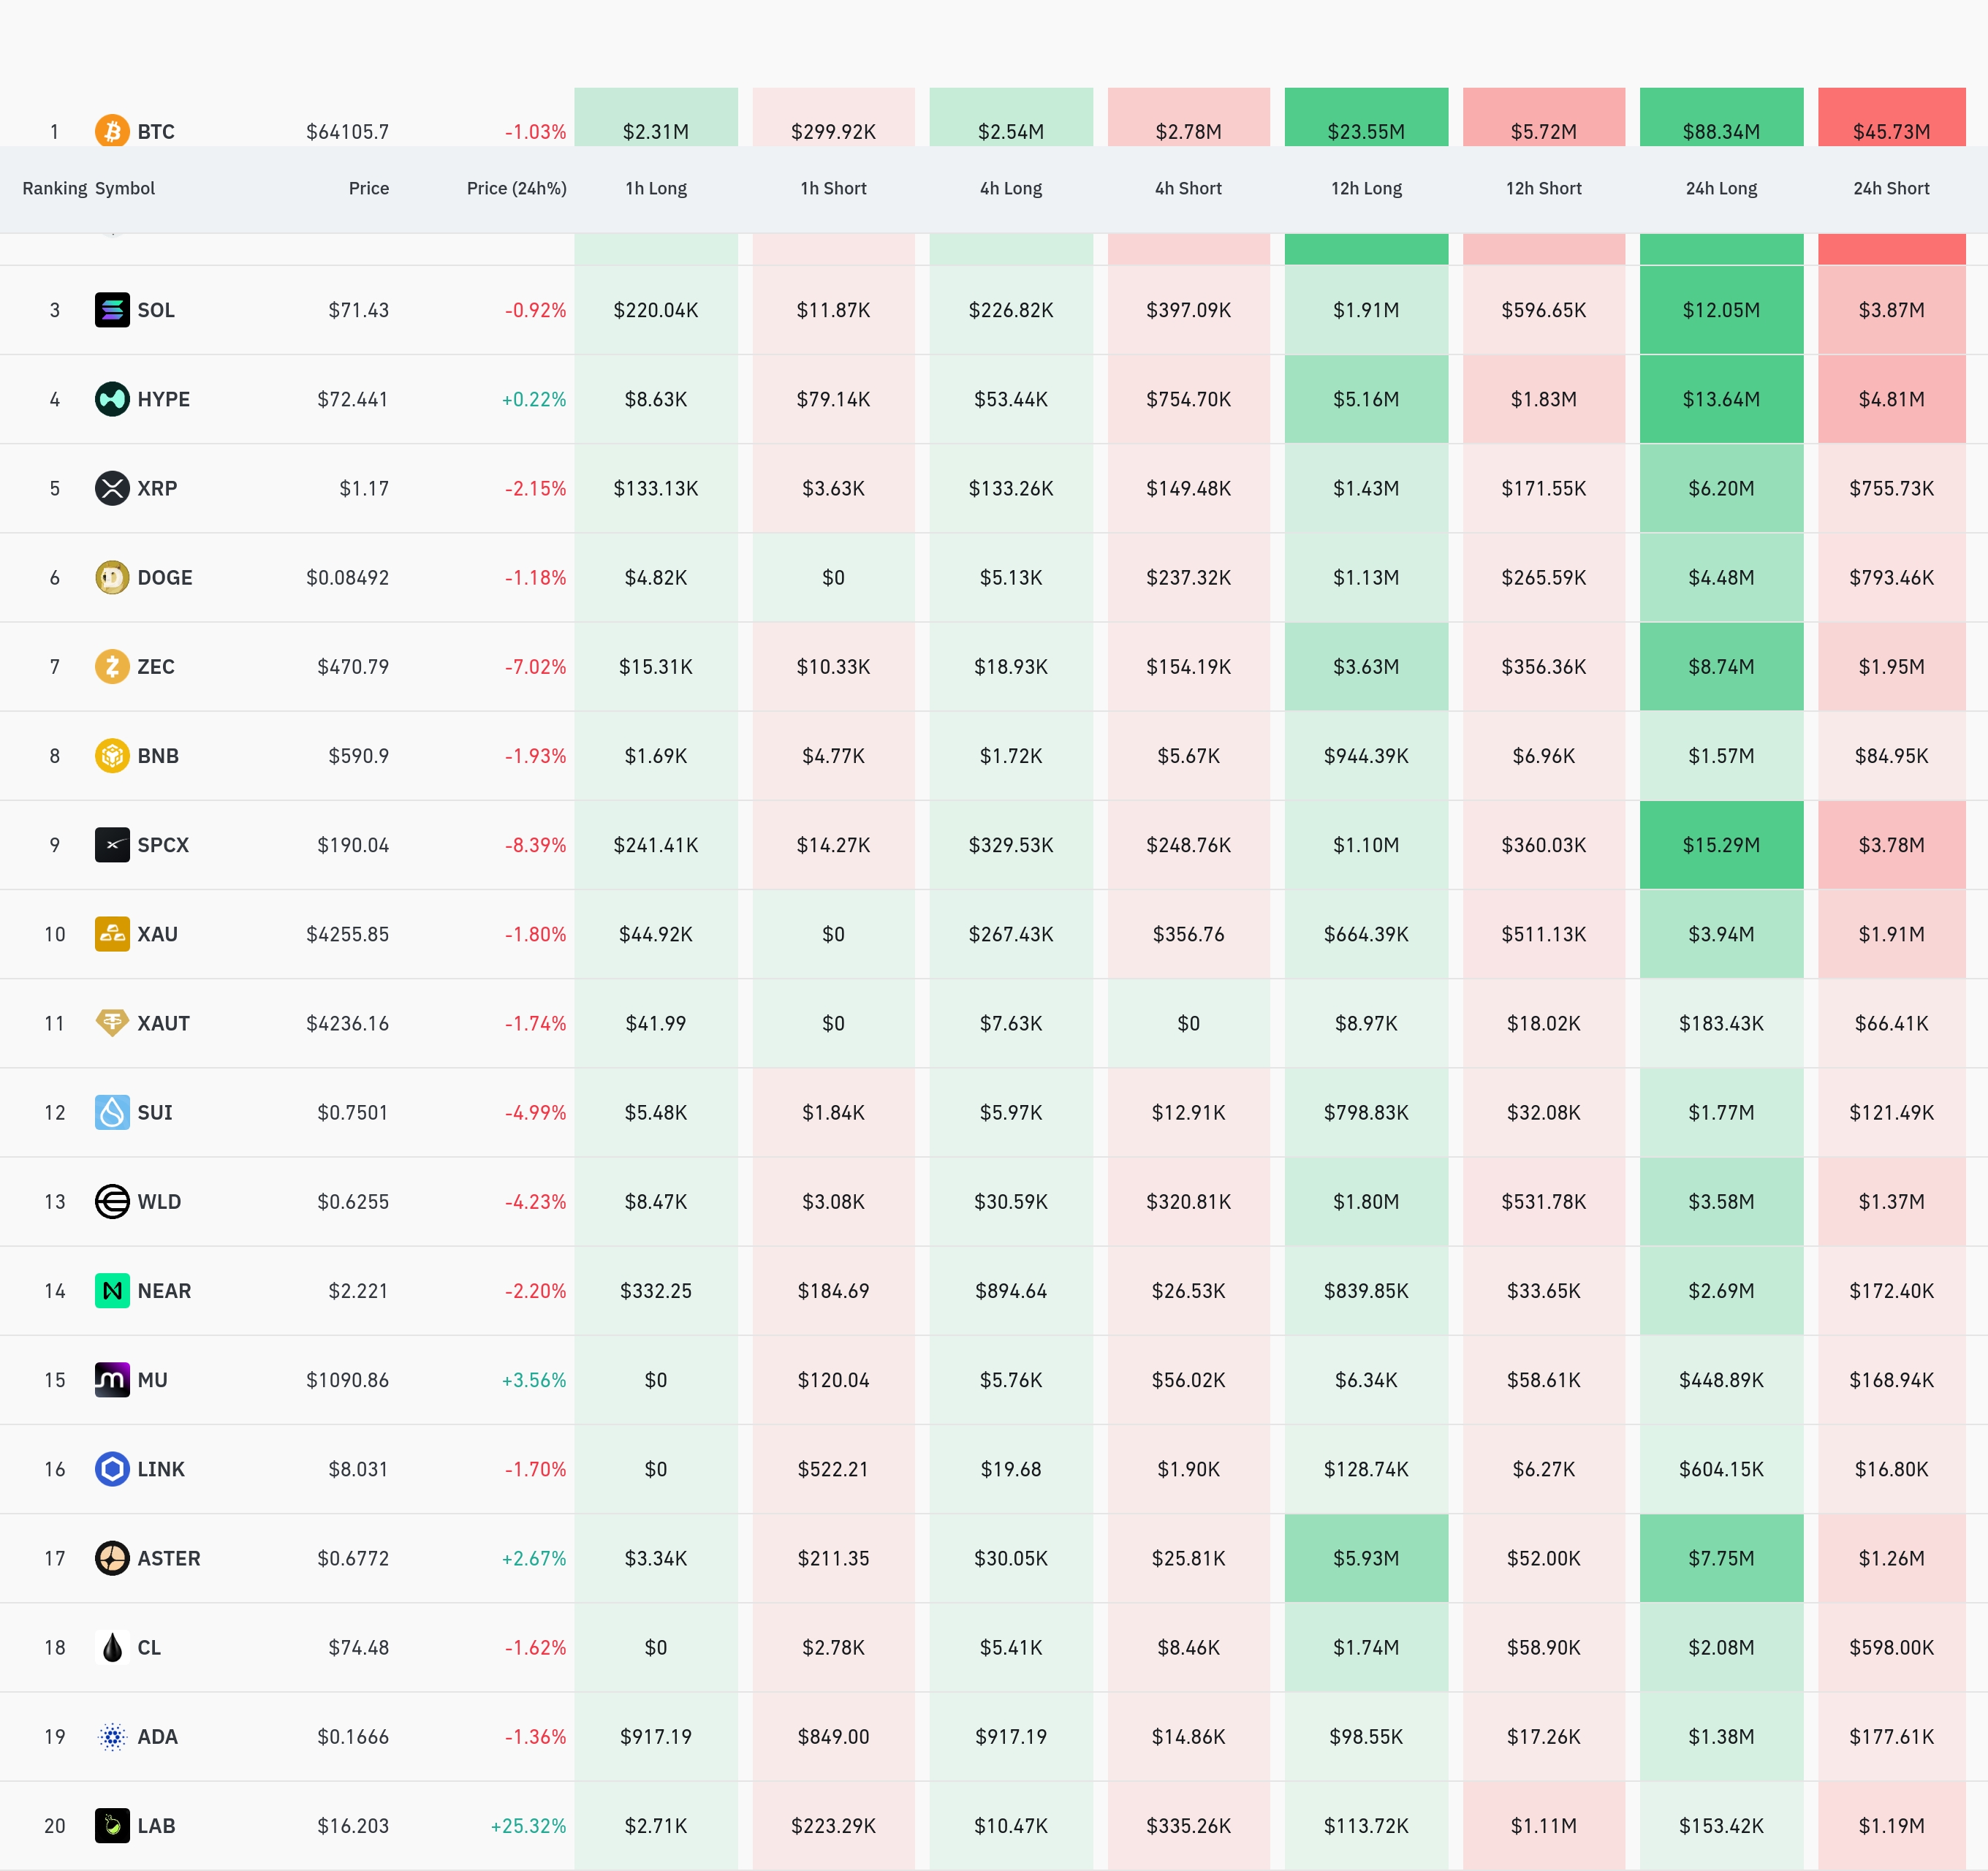This screenshot has height=1871, width=1988.
Task: Open the NEAR token icon
Action: coord(112,1290)
